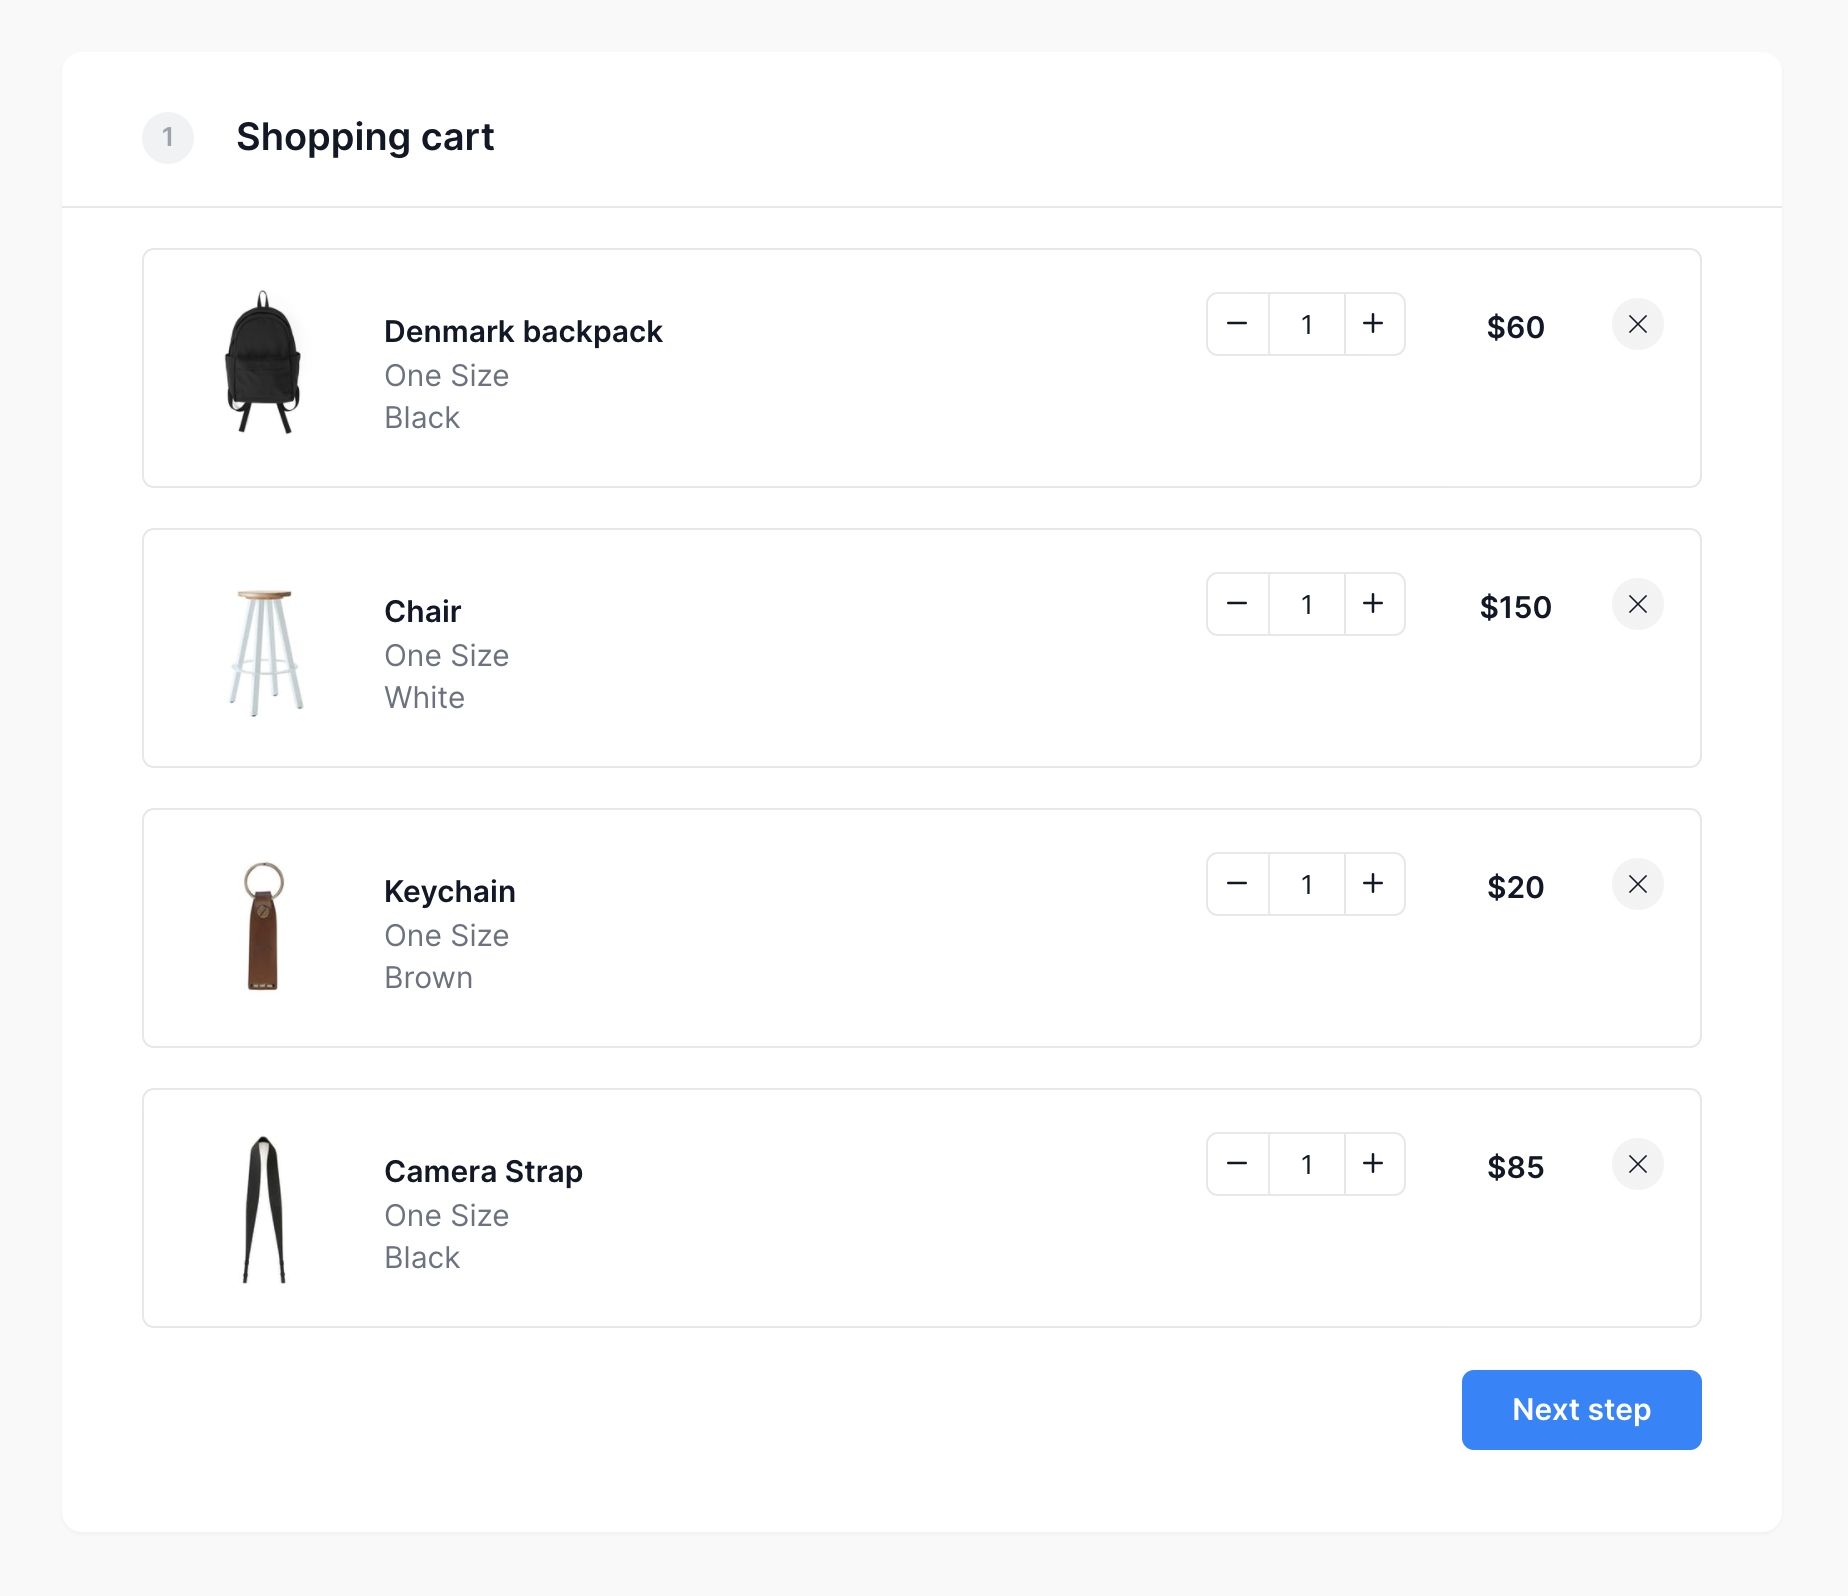Remove the Keychain from cart
The image size is (1848, 1596).
click(1637, 884)
